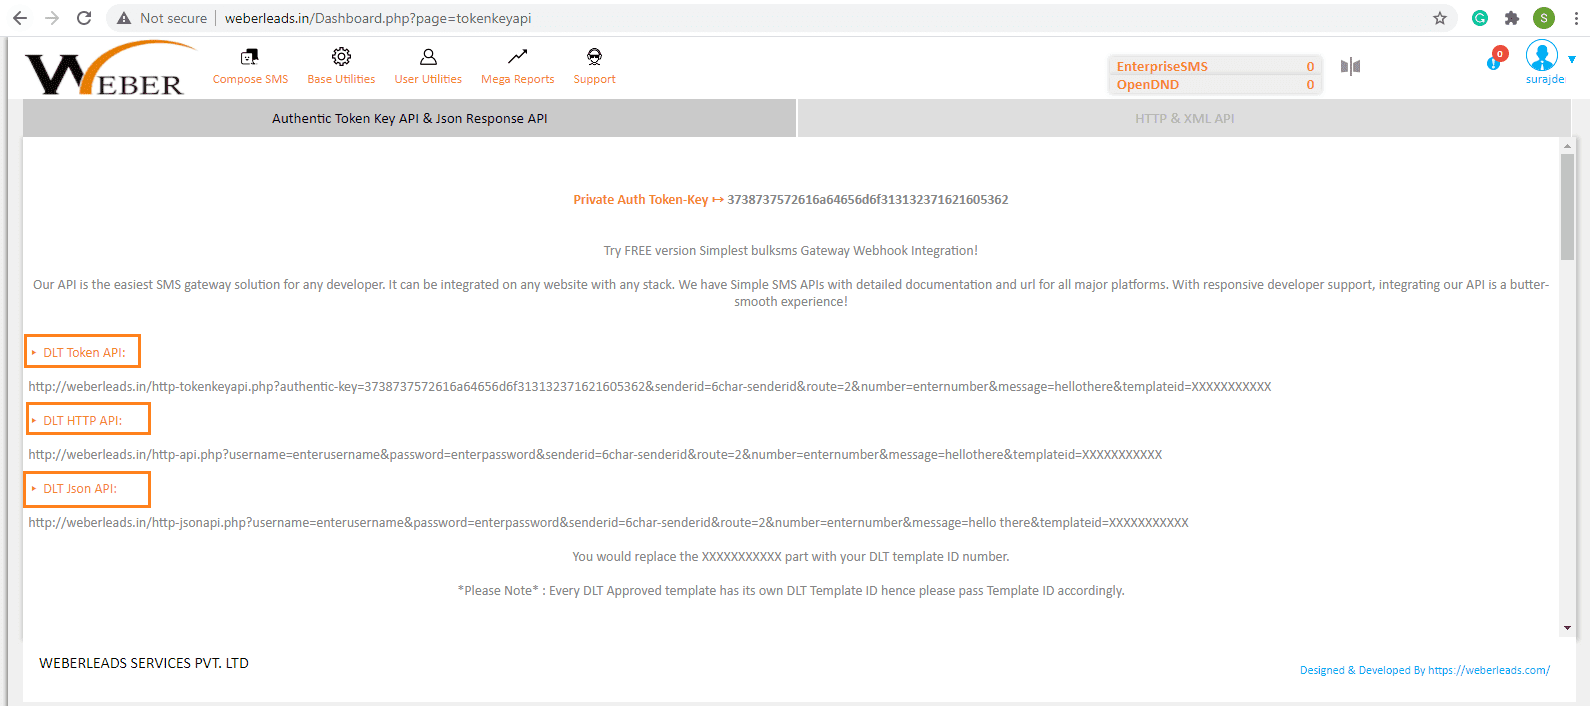Switch to HTTP & XML API tab
Viewport: 1594px width, 706px height.
(x=1184, y=118)
